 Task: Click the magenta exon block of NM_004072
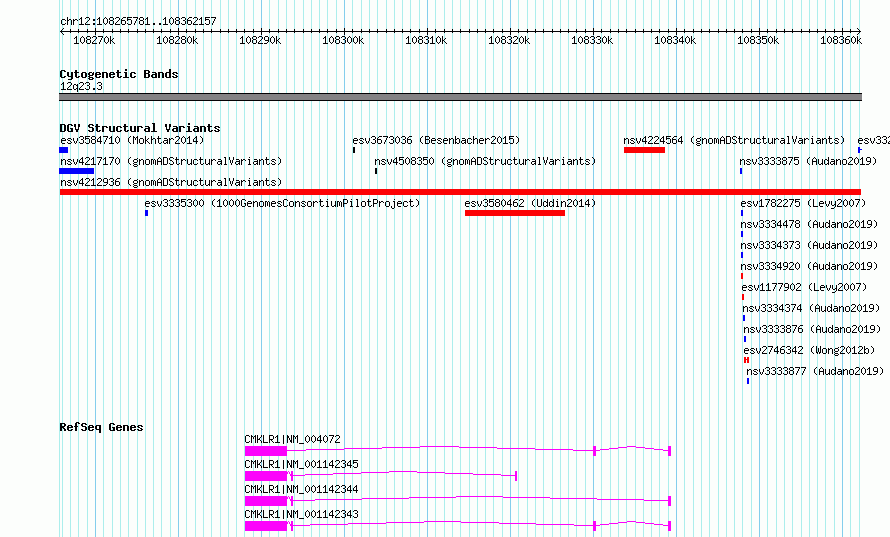coord(266,451)
